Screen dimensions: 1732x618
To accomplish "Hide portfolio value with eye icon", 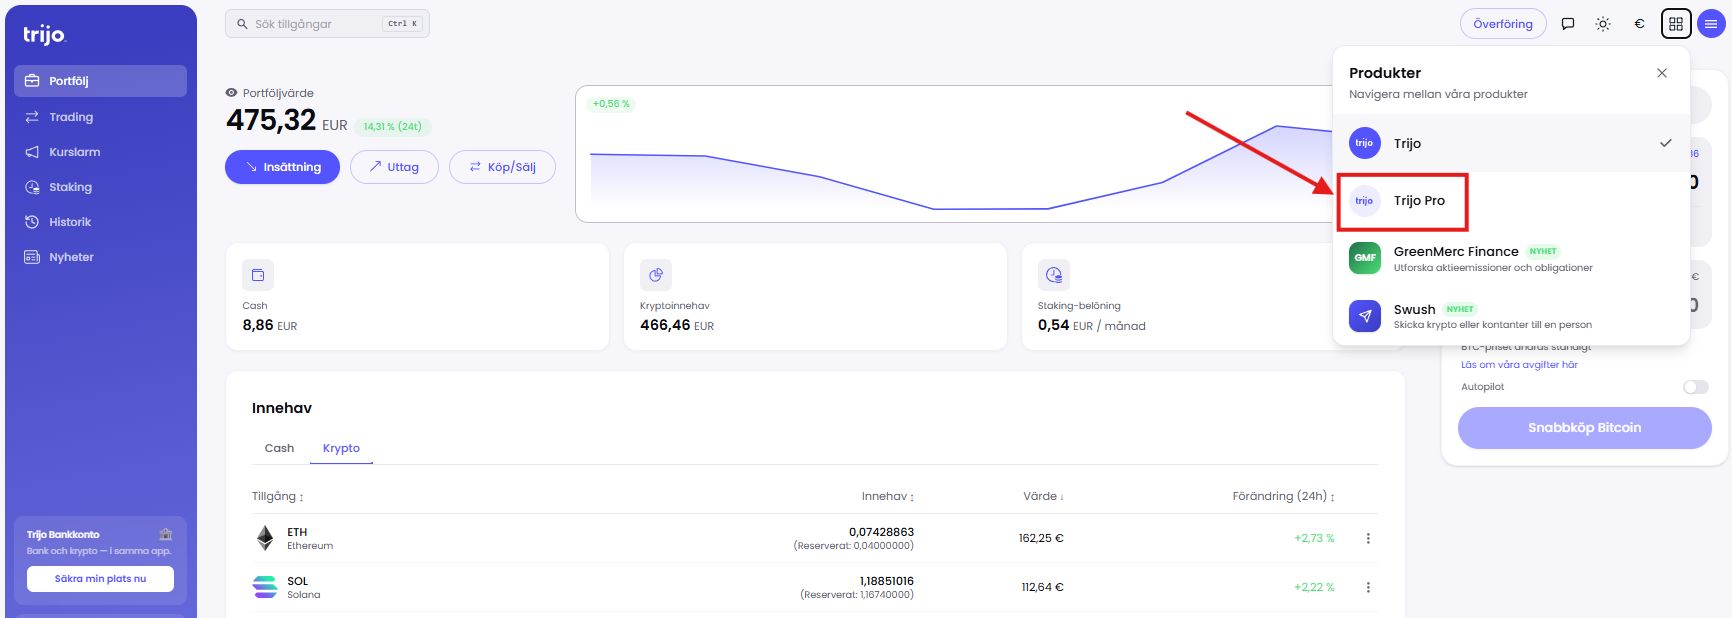I will click(231, 93).
